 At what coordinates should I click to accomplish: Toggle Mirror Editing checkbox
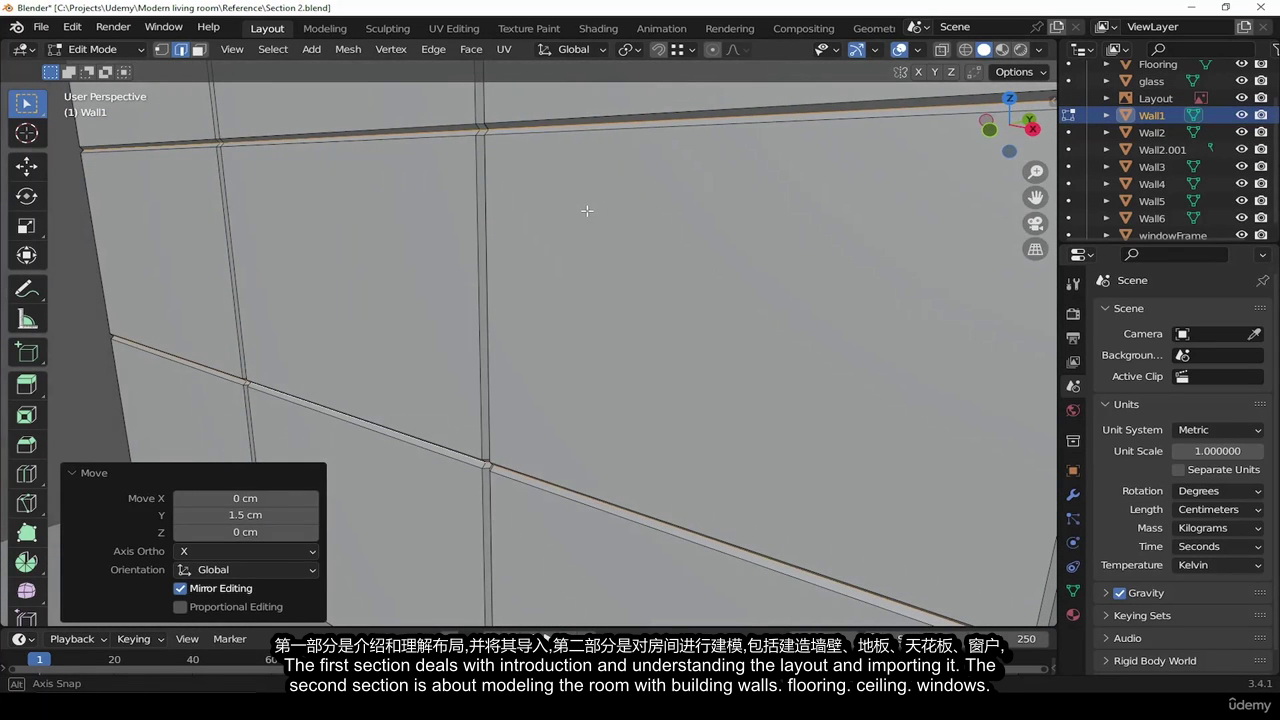point(180,588)
